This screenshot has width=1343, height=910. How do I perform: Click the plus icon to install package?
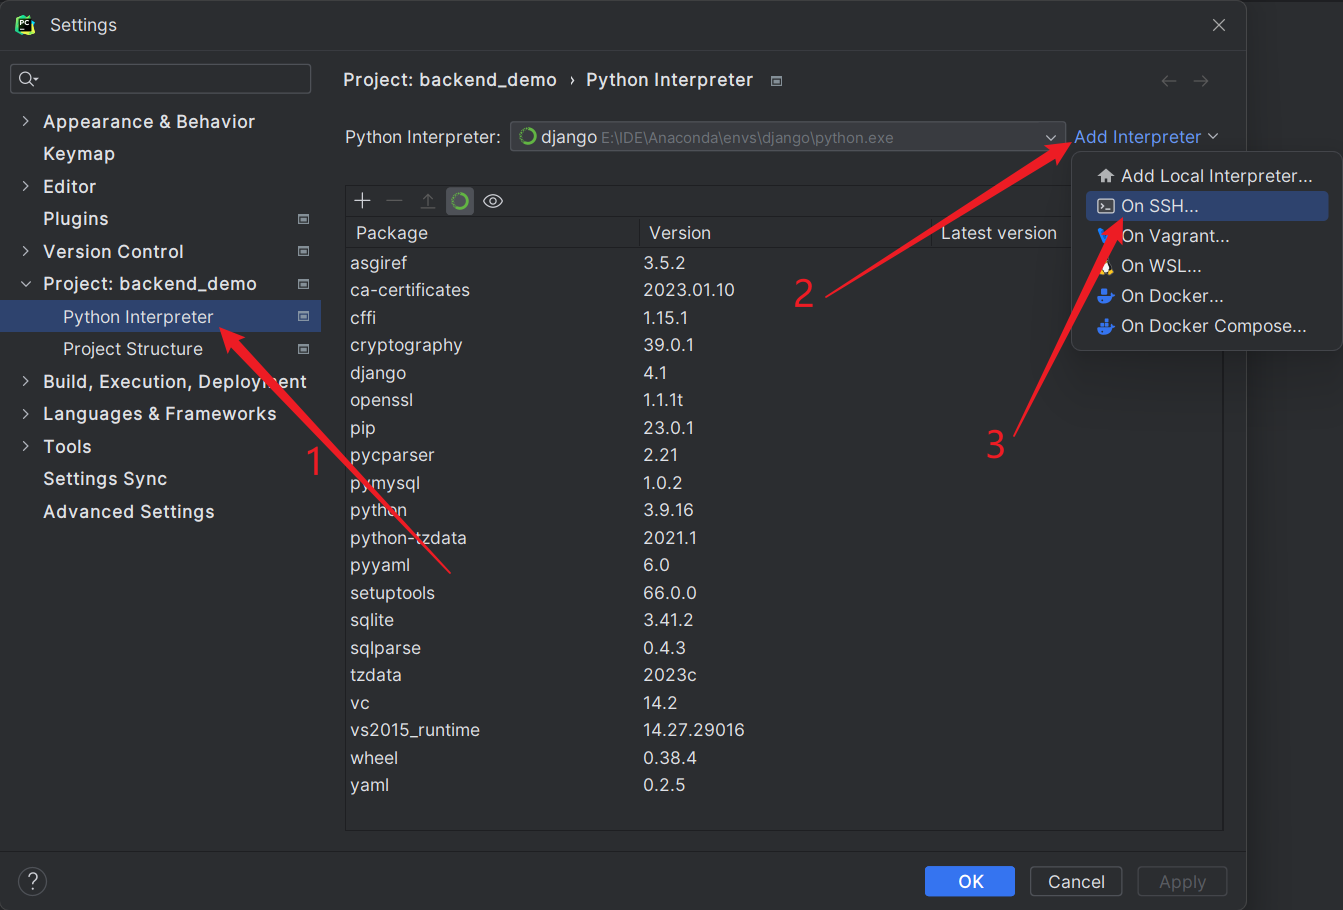pyautogui.click(x=362, y=201)
